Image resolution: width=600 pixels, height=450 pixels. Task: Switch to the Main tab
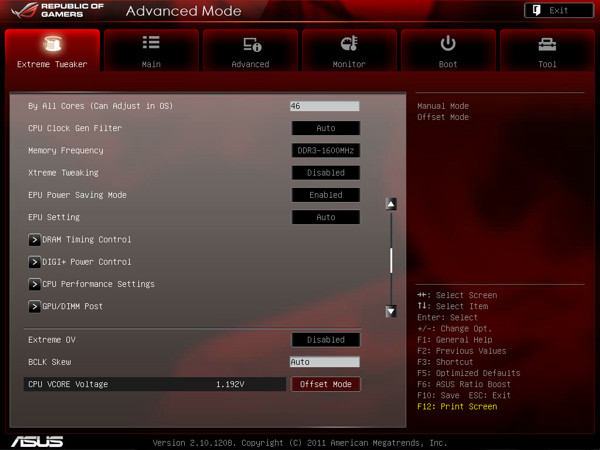151,50
